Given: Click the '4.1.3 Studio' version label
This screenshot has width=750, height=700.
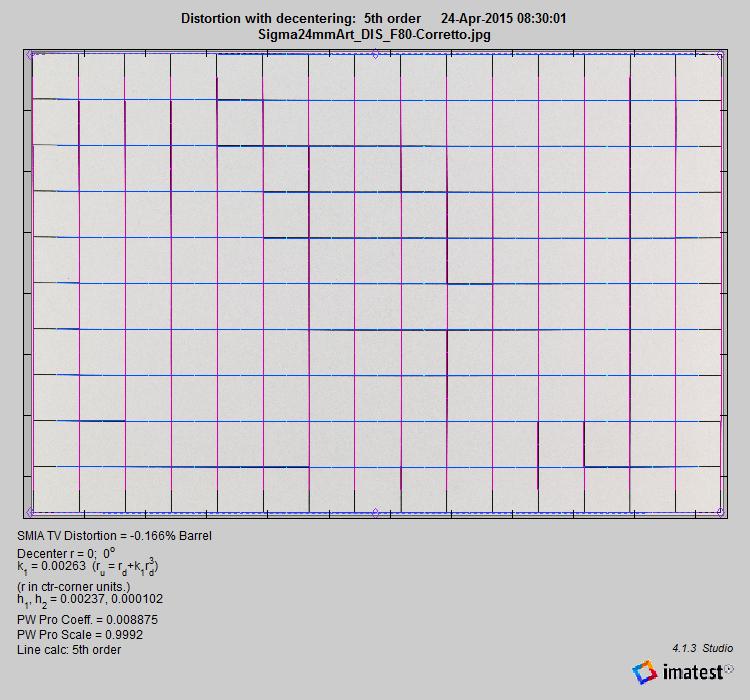Looking at the screenshot, I should pos(702,648).
